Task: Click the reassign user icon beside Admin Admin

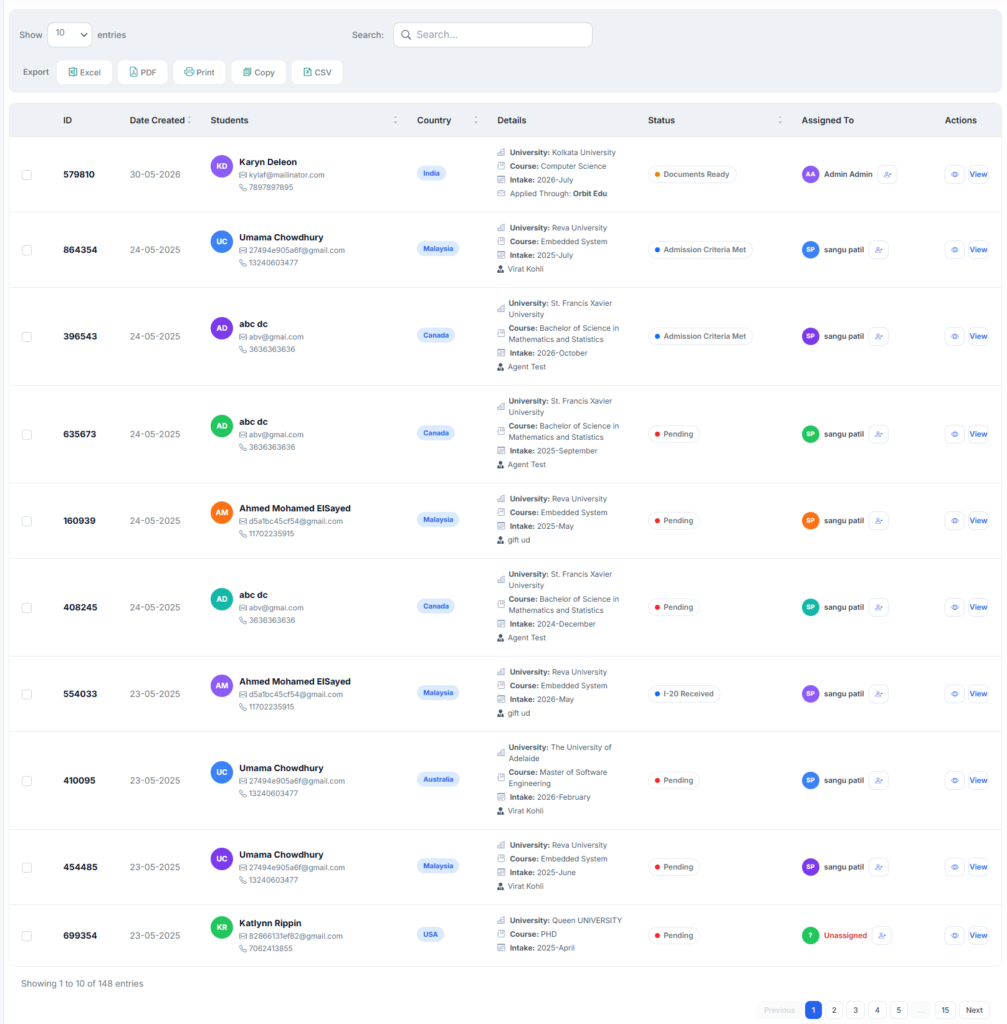Action: [x=887, y=174]
